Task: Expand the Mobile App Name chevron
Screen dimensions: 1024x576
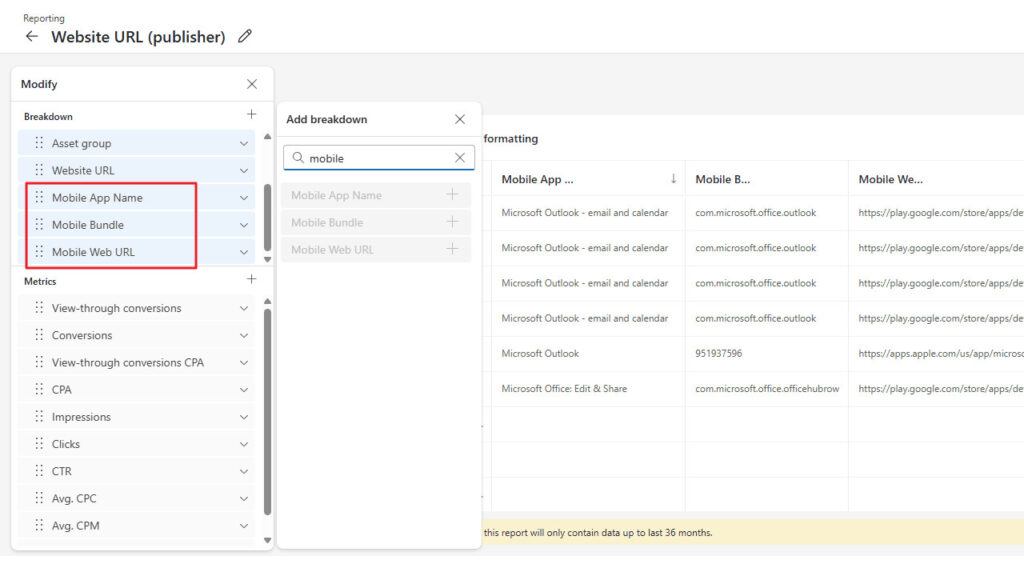Action: [x=244, y=198]
